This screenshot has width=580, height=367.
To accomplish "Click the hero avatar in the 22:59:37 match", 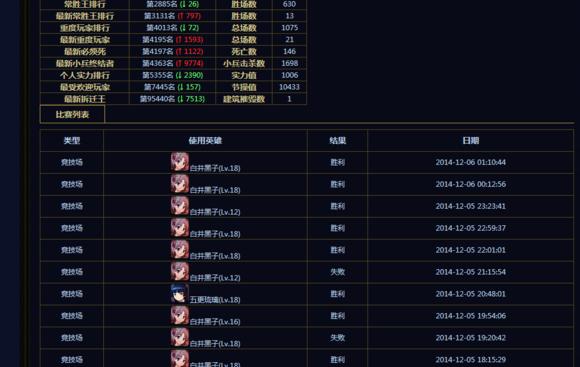I will [x=180, y=228].
